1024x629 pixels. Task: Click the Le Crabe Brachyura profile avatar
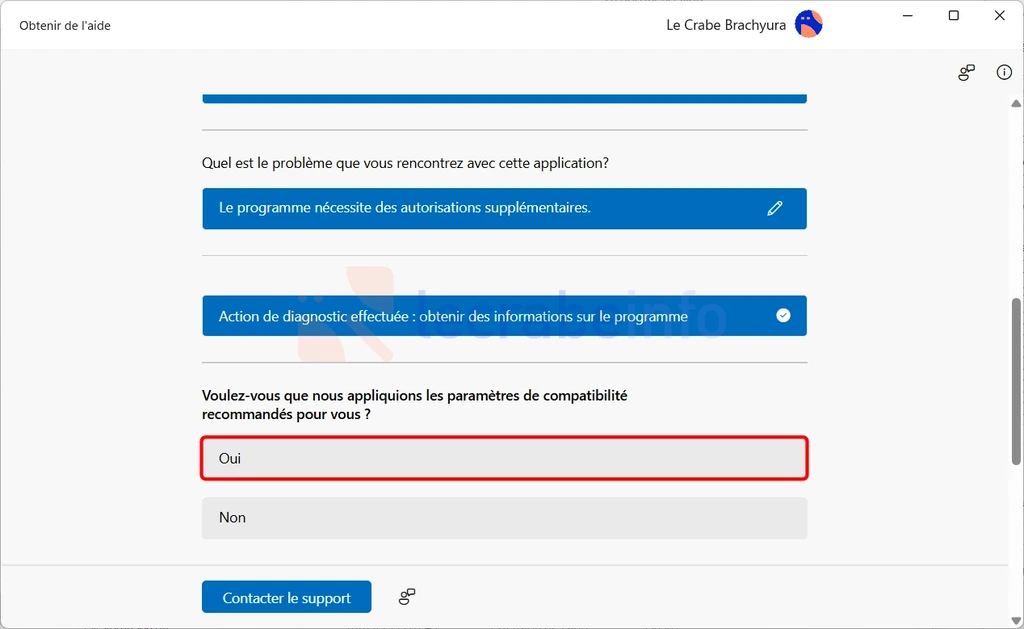[x=808, y=25]
